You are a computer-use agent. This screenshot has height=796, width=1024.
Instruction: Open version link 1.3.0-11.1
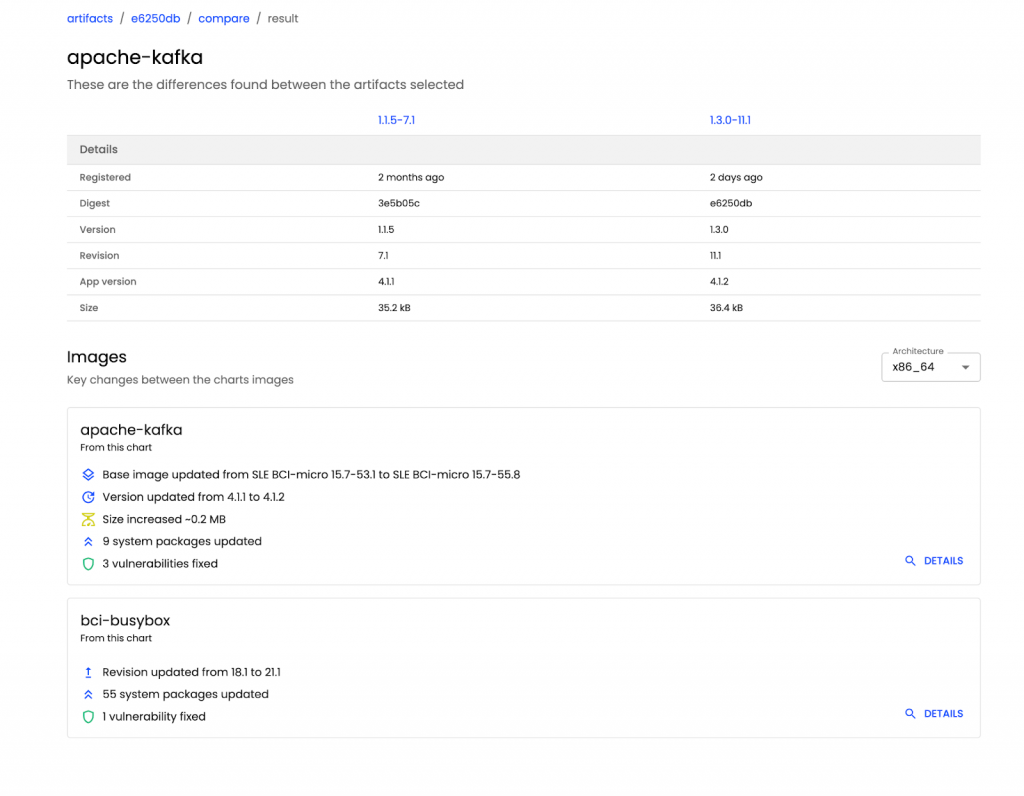pos(727,119)
